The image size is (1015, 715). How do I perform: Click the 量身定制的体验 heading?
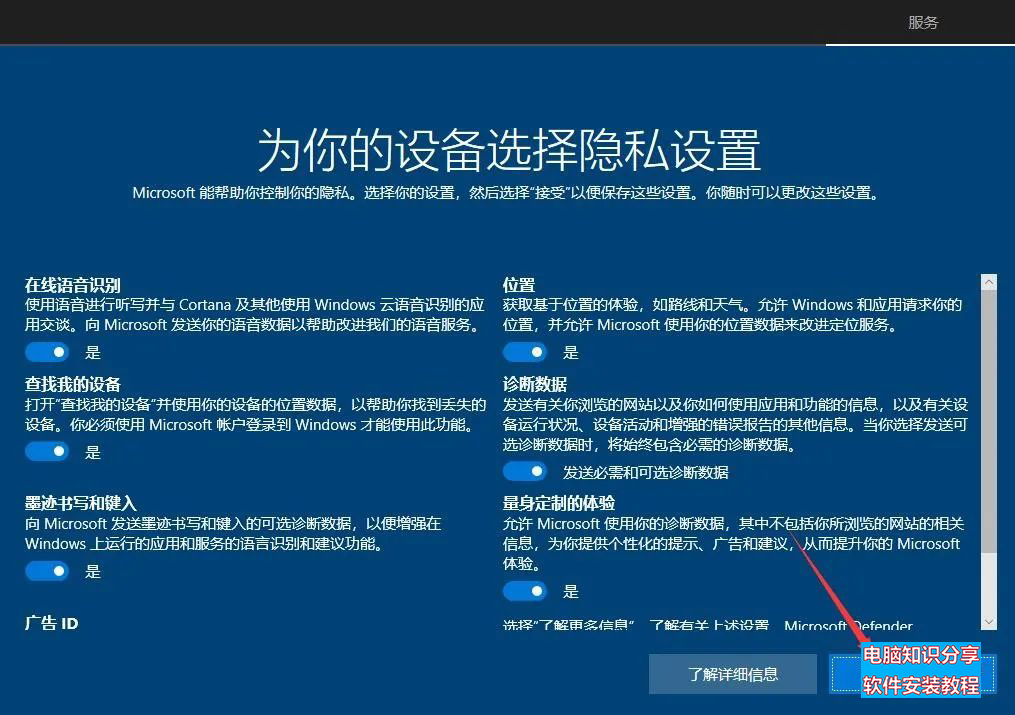[x=559, y=503]
